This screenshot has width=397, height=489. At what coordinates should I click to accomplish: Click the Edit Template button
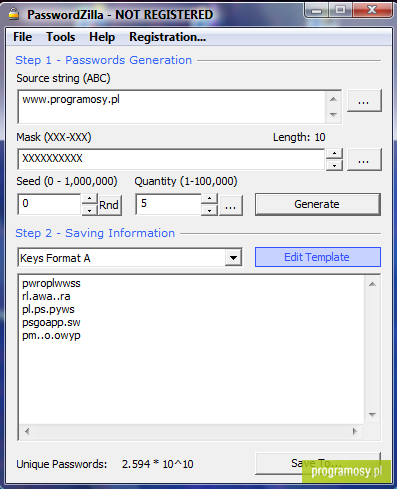coord(317,257)
